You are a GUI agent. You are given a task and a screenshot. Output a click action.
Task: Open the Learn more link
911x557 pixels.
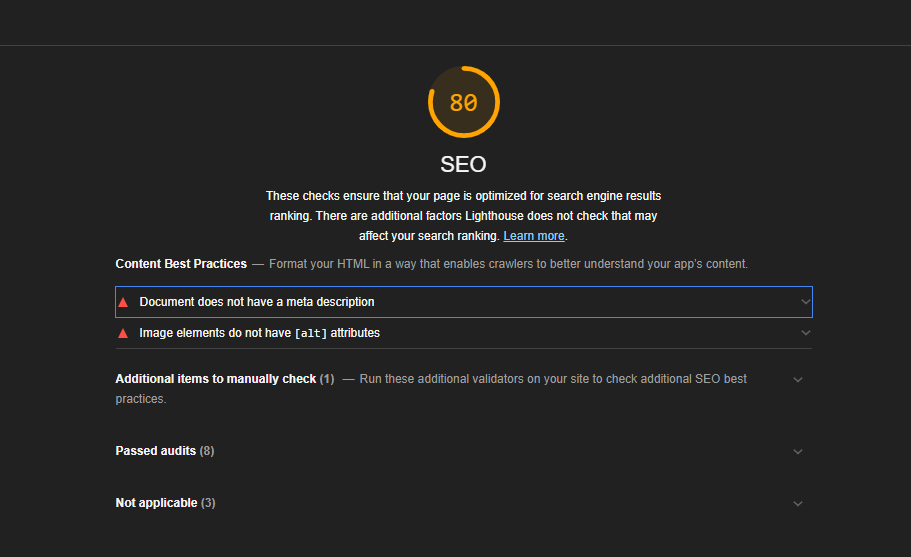pyautogui.click(x=534, y=236)
